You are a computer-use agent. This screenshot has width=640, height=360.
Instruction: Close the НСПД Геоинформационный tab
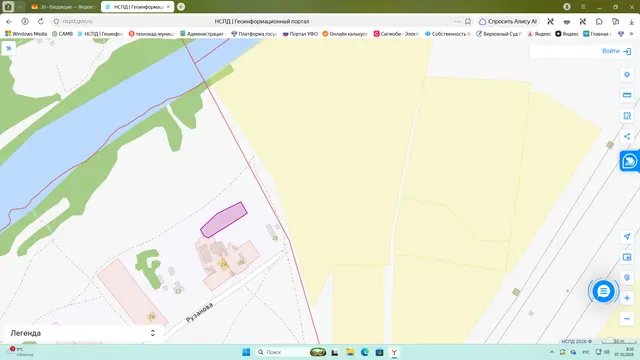pyautogui.click(x=168, y=7)
